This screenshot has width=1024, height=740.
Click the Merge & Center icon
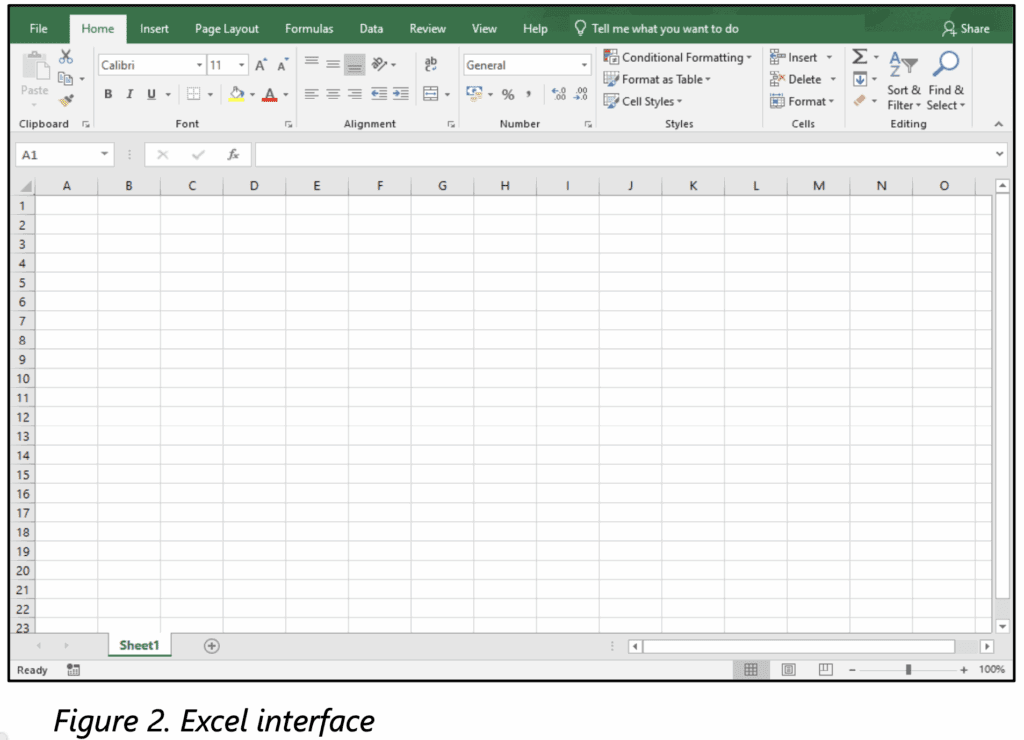pos(432,94)
